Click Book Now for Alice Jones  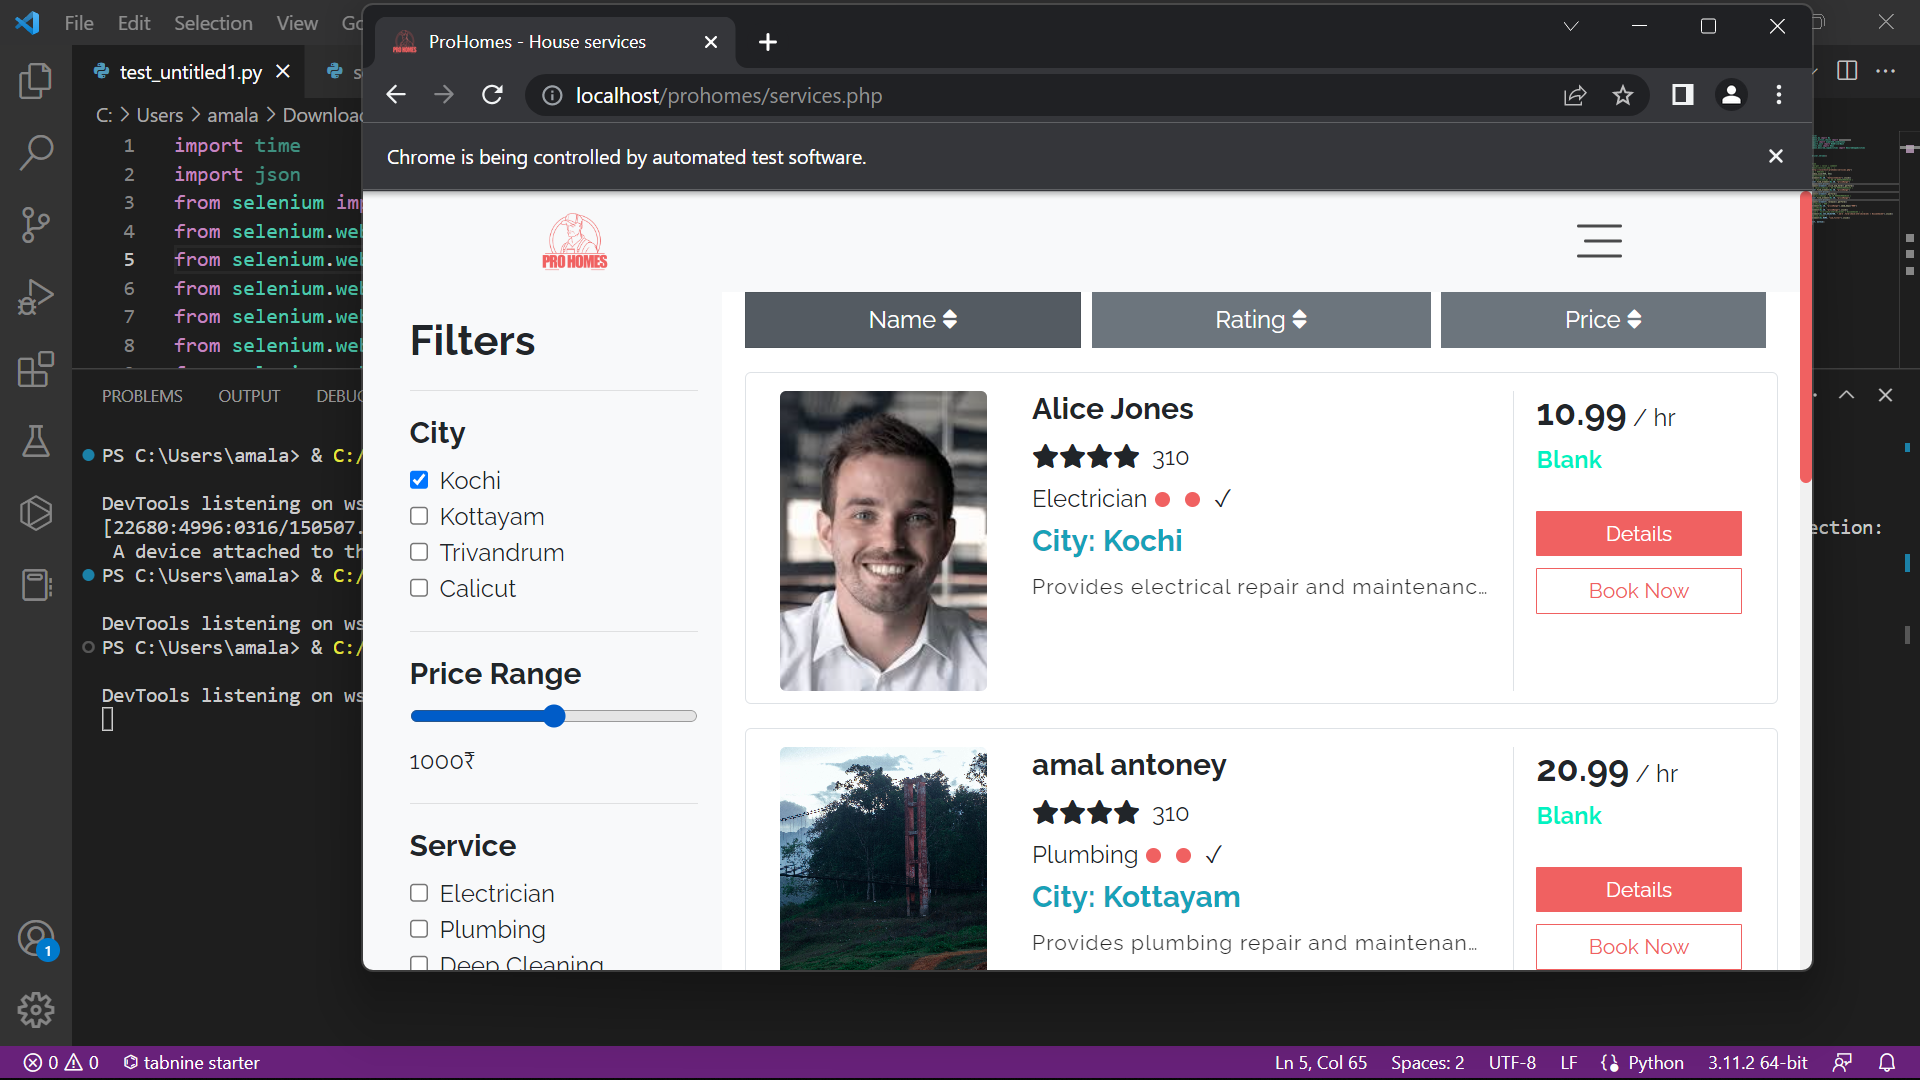[x=1638, y=591]
